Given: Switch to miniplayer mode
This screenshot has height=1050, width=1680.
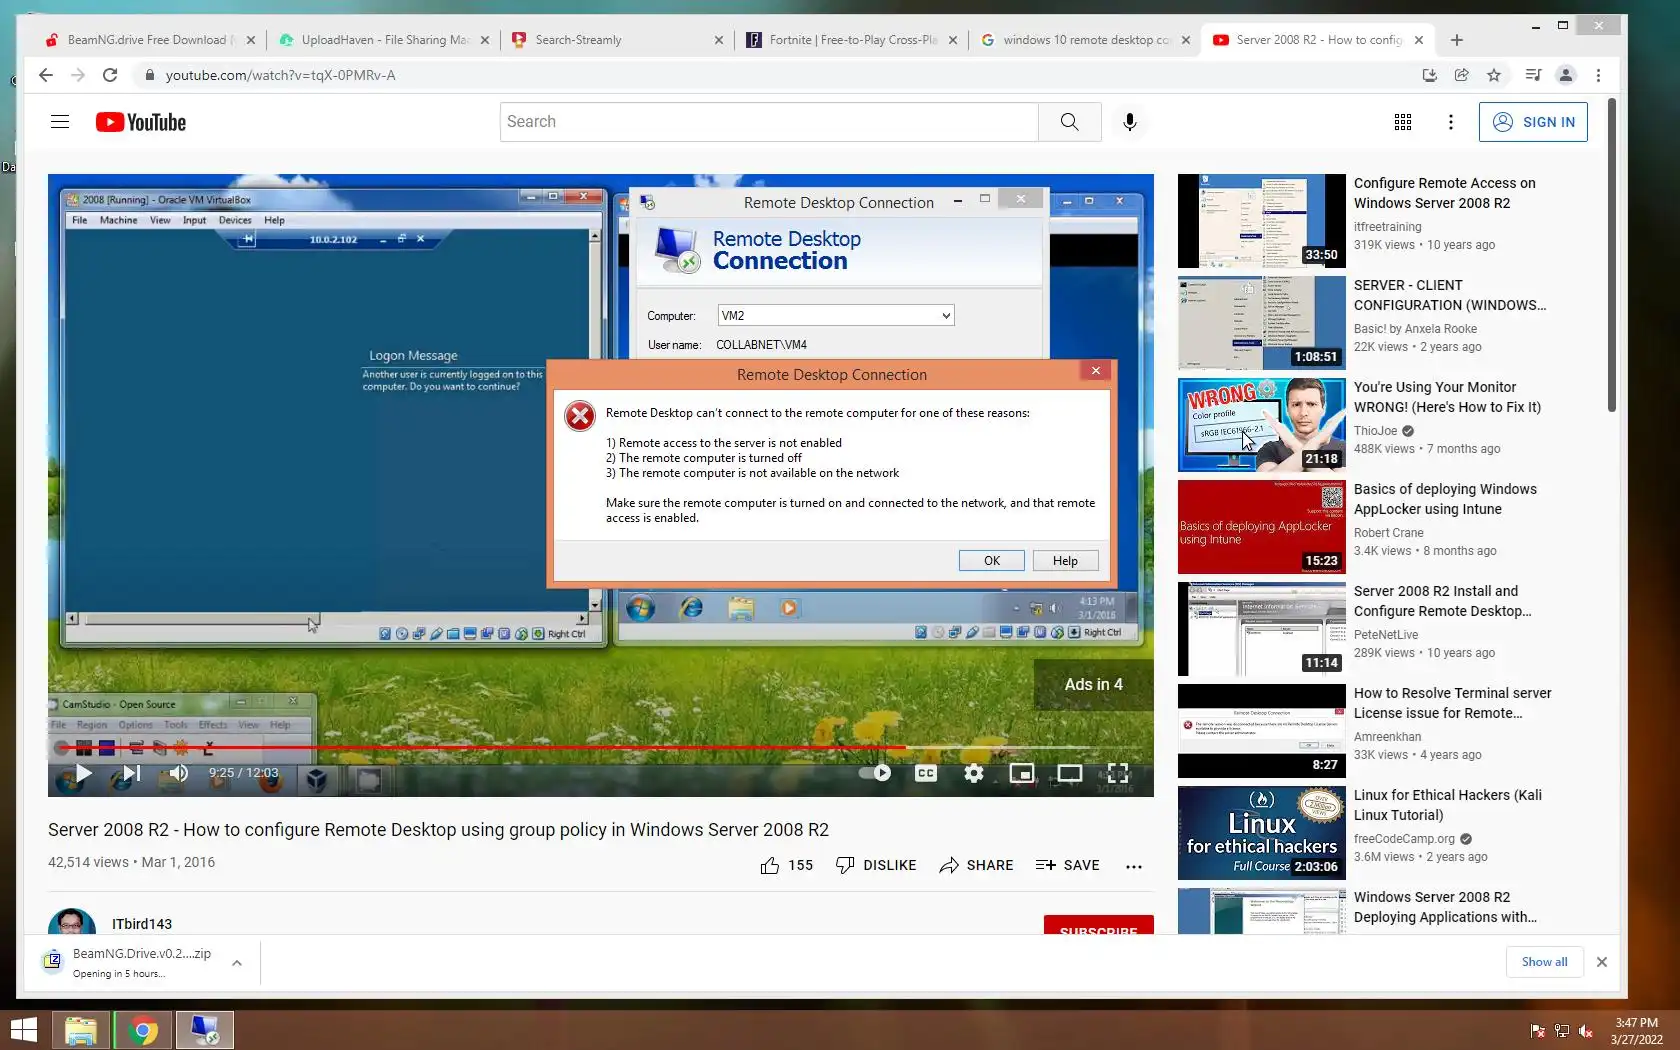Looking at the screenshot, I should coord(1021,773).
